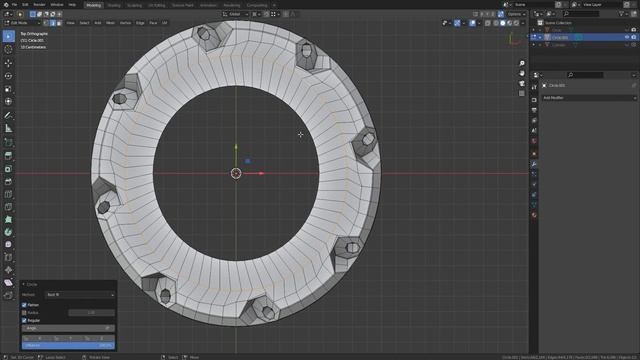Select the Extrude Region tool
The width and height of the screenshot is (640, 360).
pyautogui.click(x=8, y=156)
